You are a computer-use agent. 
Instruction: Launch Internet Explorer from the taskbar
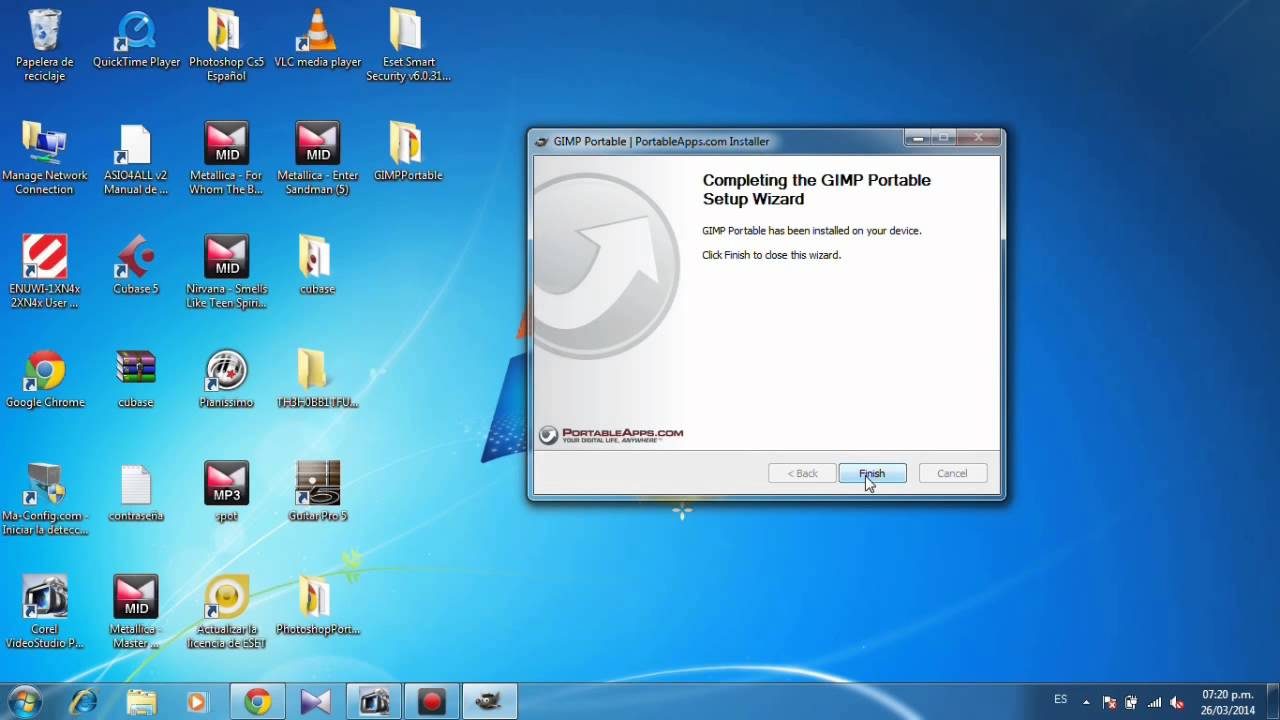83,702
